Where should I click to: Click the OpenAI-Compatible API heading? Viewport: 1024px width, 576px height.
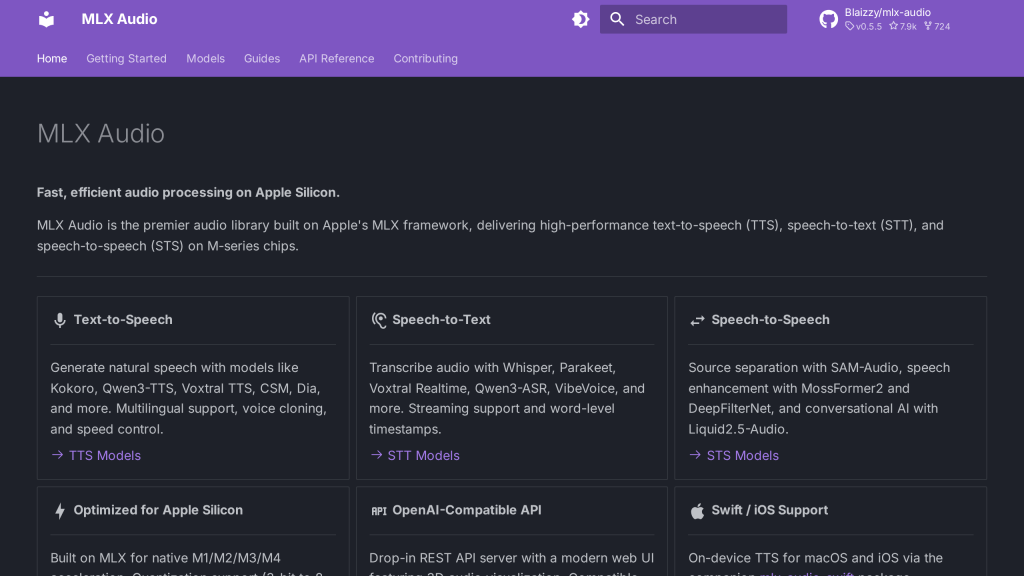point(467,511)
